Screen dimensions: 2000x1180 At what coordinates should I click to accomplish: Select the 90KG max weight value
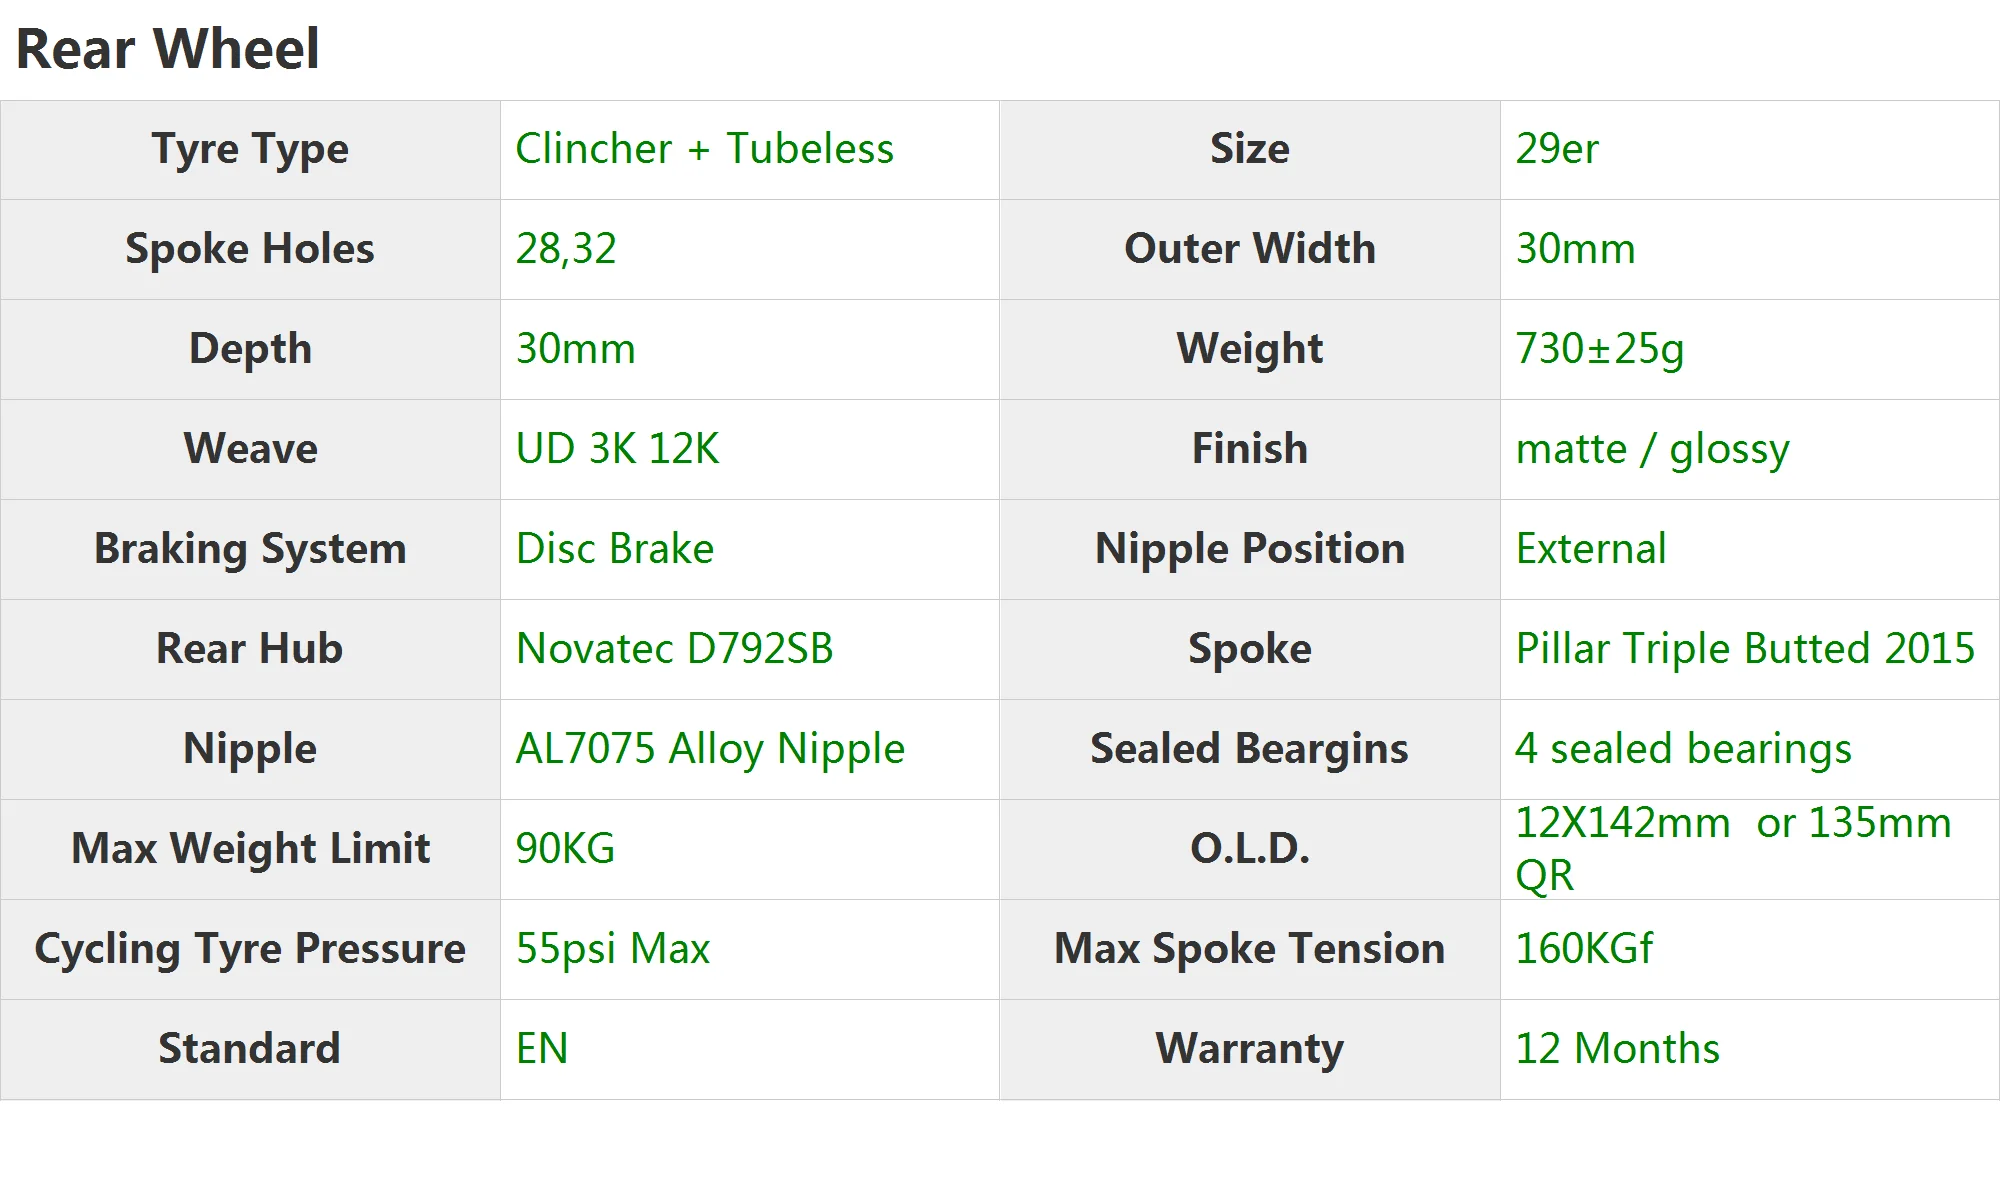[565, 848]
